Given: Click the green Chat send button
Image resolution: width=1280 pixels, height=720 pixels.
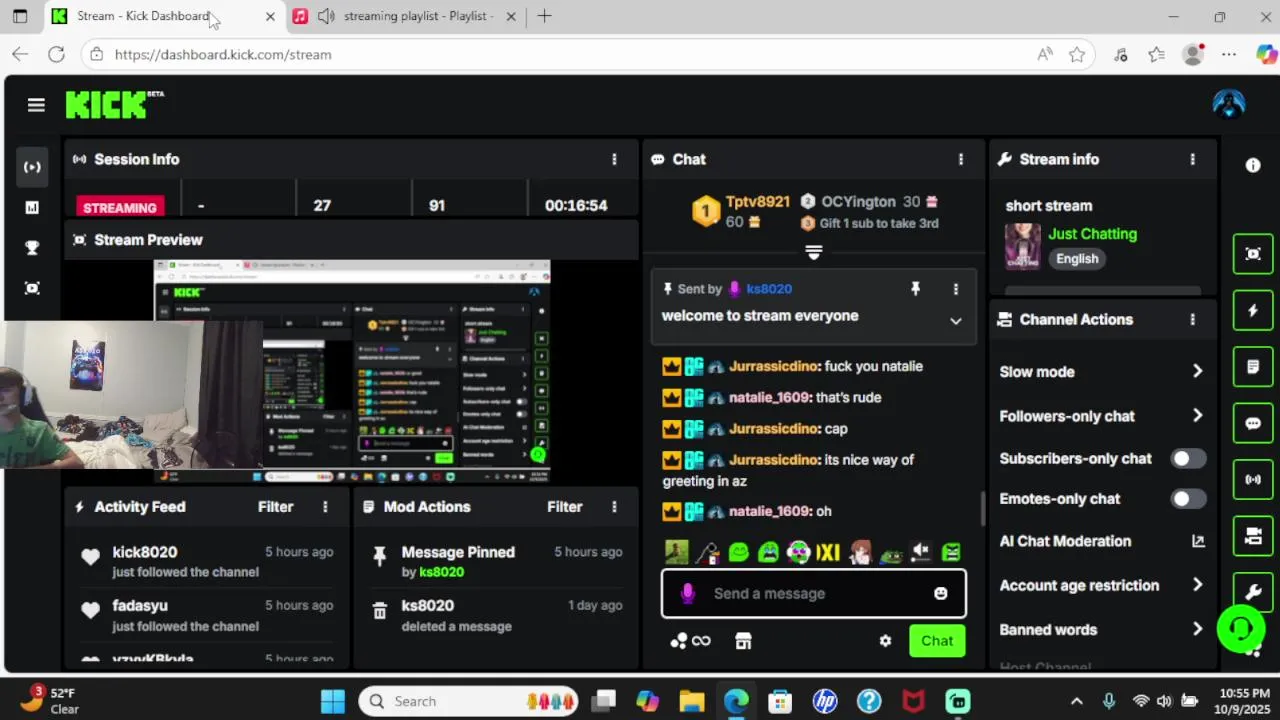Looking at the screenshot, I should tap(937, 641).
